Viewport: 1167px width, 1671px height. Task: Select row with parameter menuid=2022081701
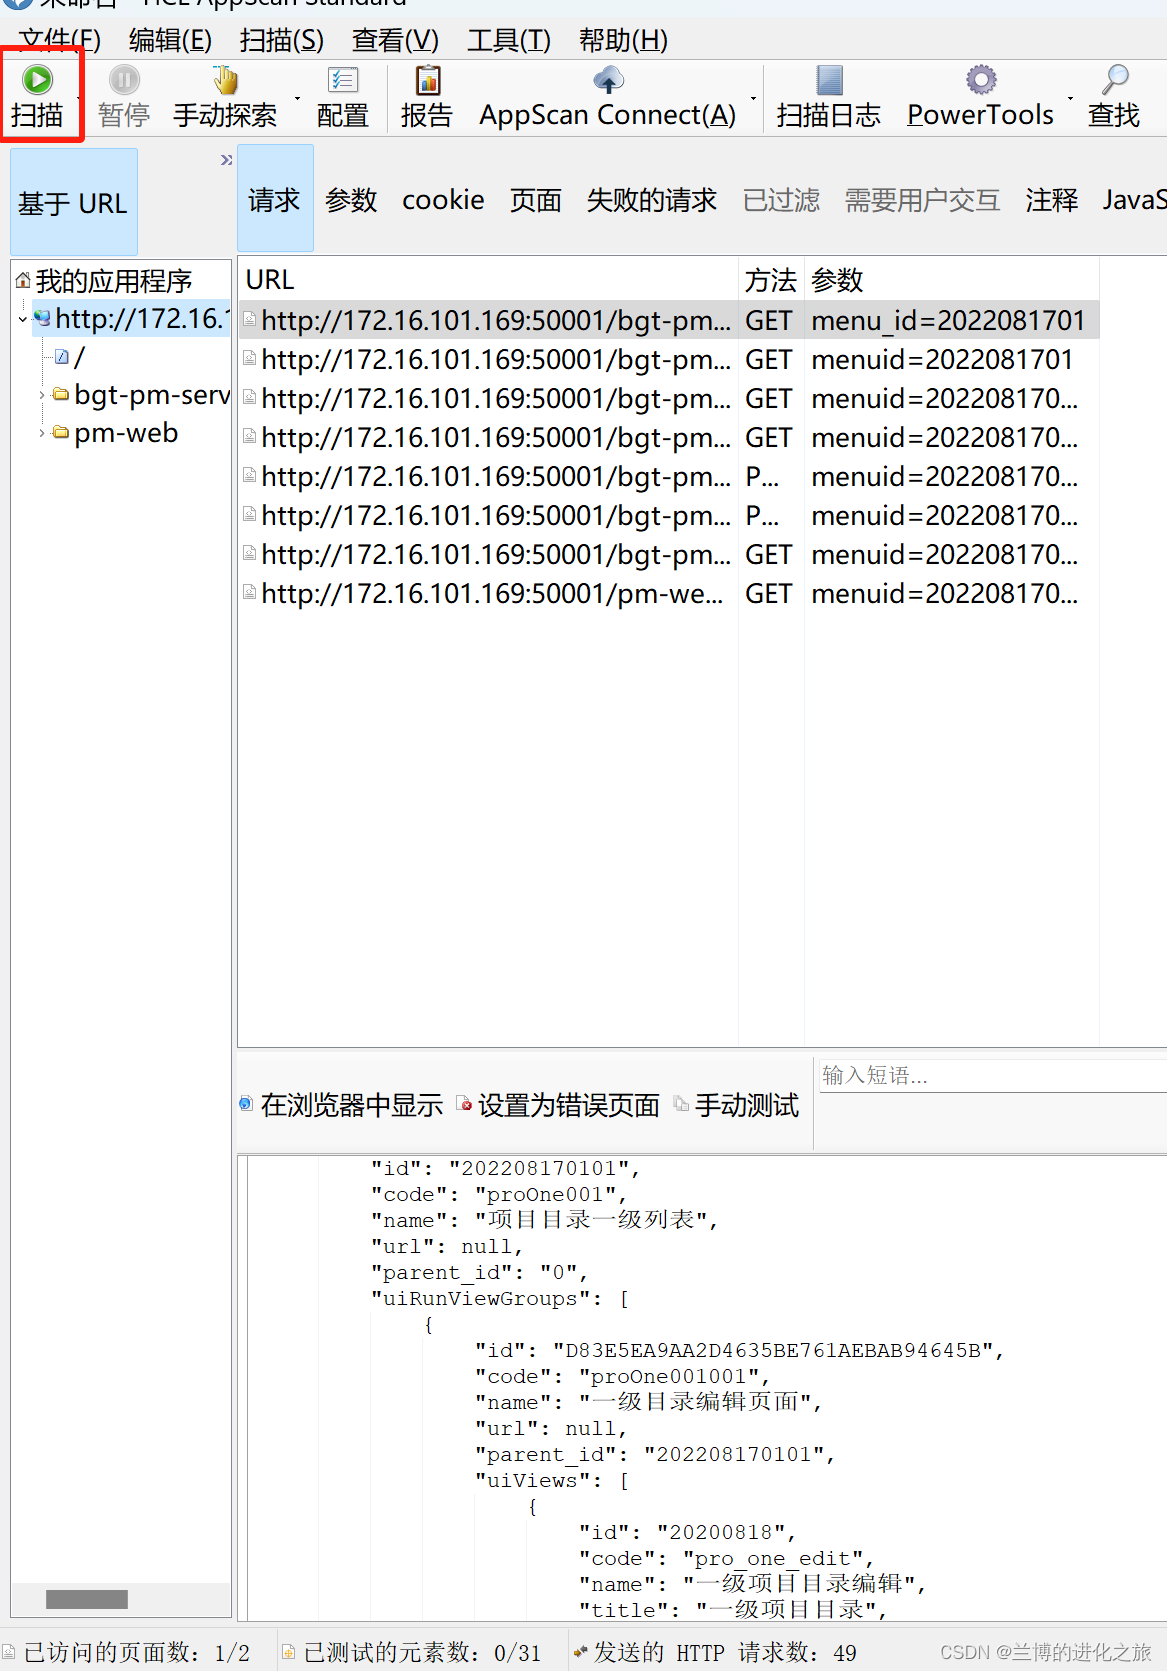pos(669,359)
